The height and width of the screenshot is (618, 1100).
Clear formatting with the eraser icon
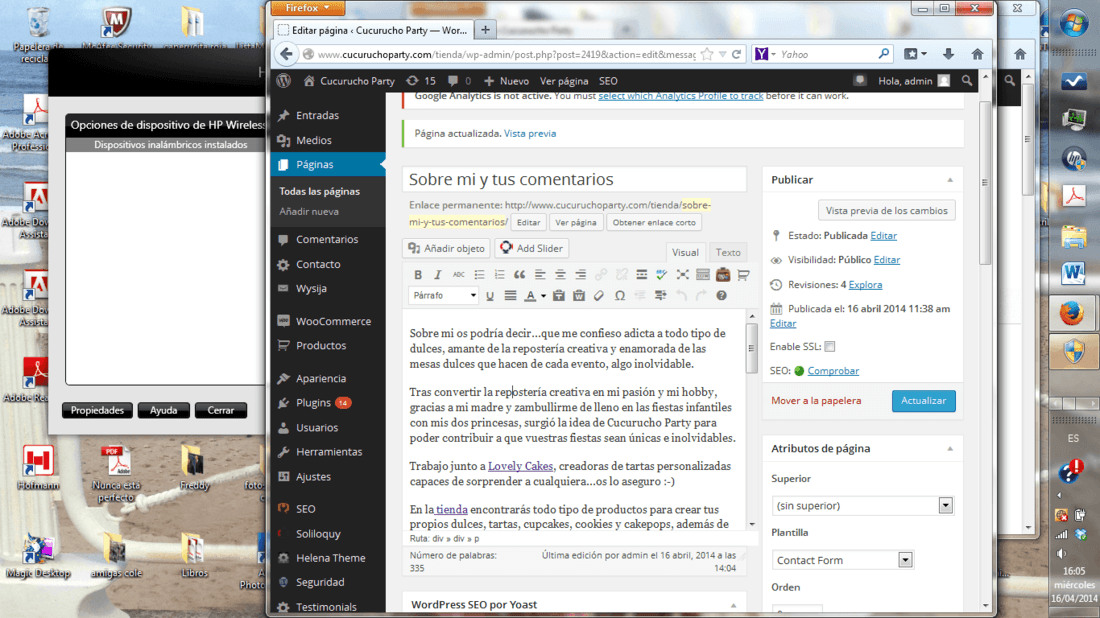coord(599,296)
